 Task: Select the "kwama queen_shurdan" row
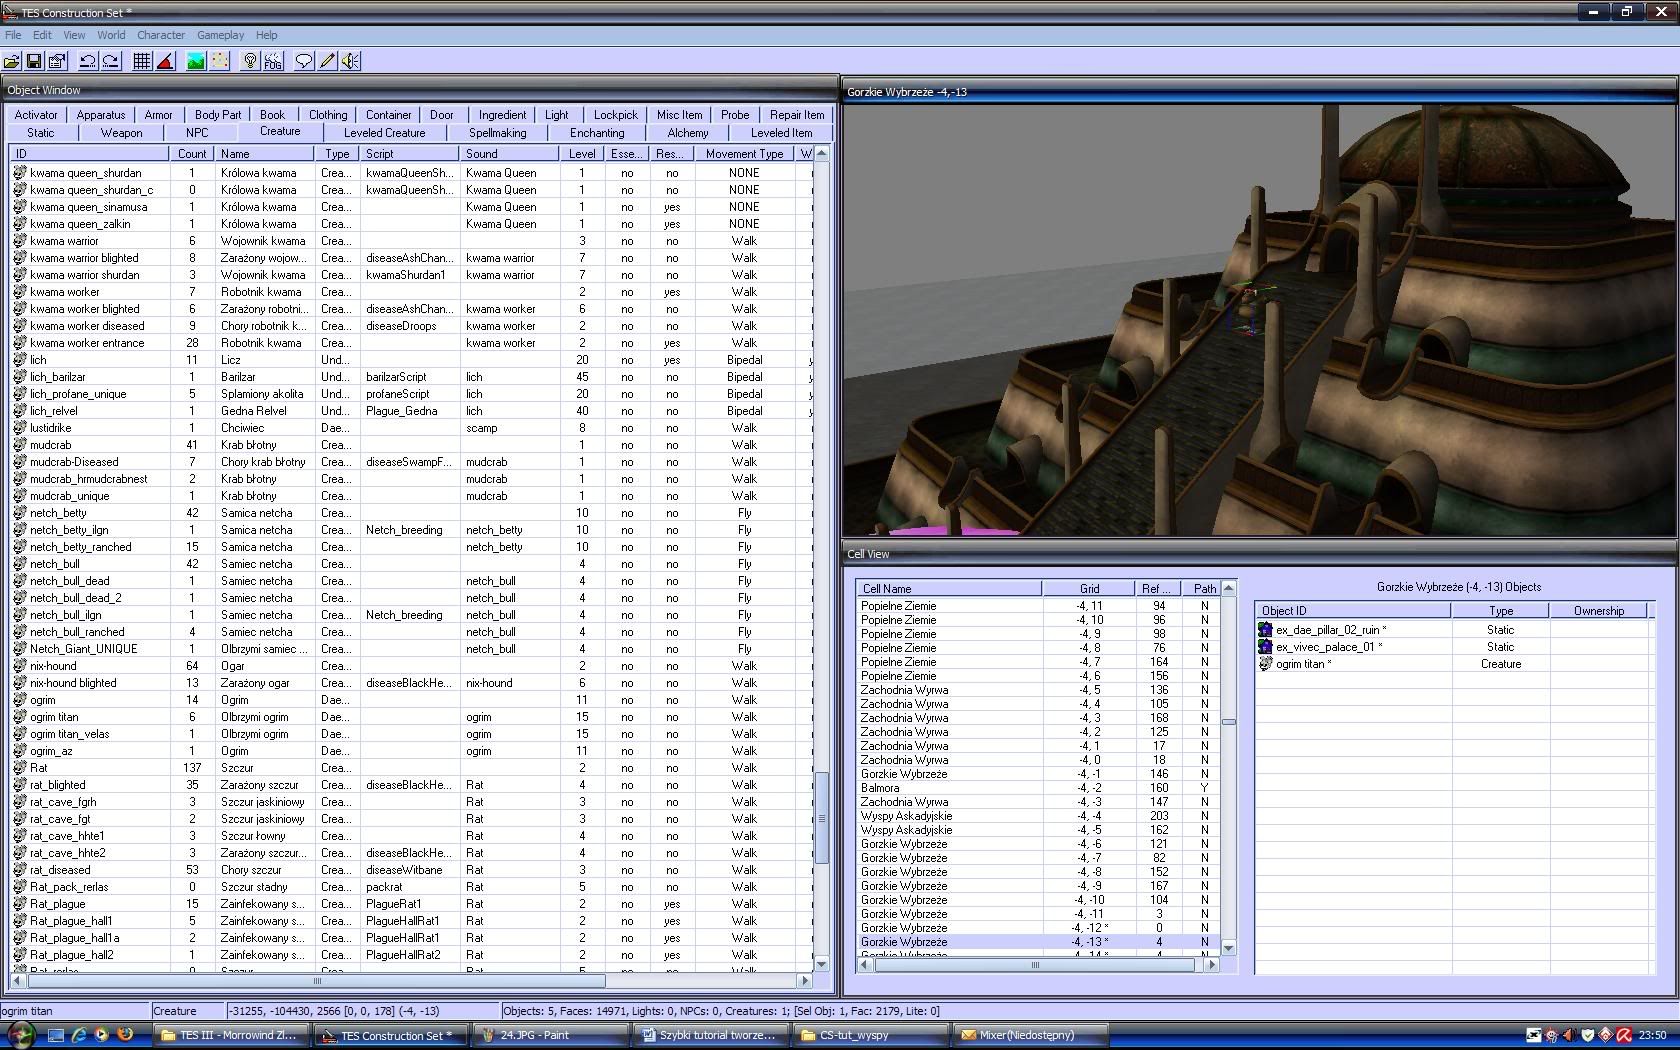pos(411,173)
